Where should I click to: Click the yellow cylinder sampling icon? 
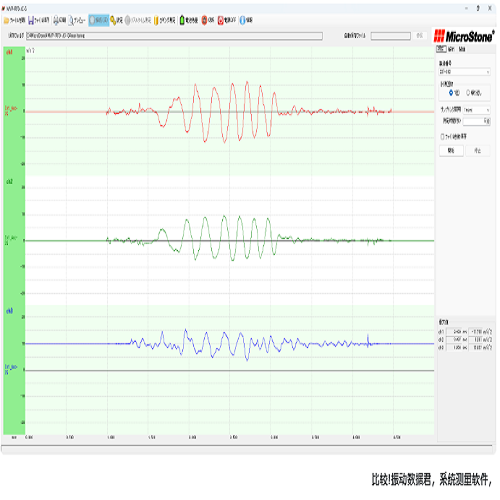[156, 21]
